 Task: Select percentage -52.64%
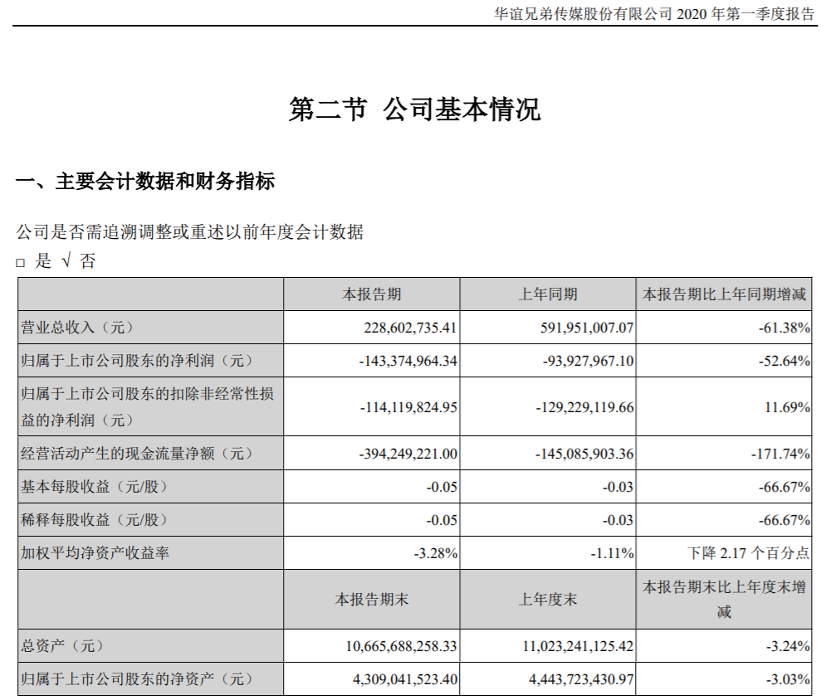pos(784,361)
